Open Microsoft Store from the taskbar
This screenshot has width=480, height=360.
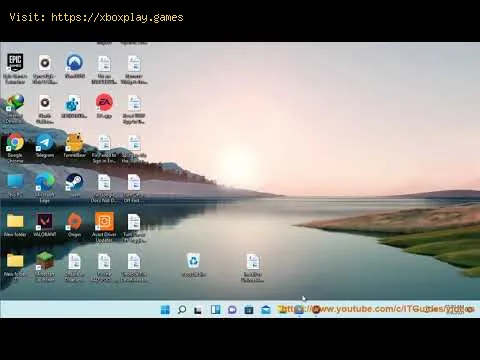(249, 310)
